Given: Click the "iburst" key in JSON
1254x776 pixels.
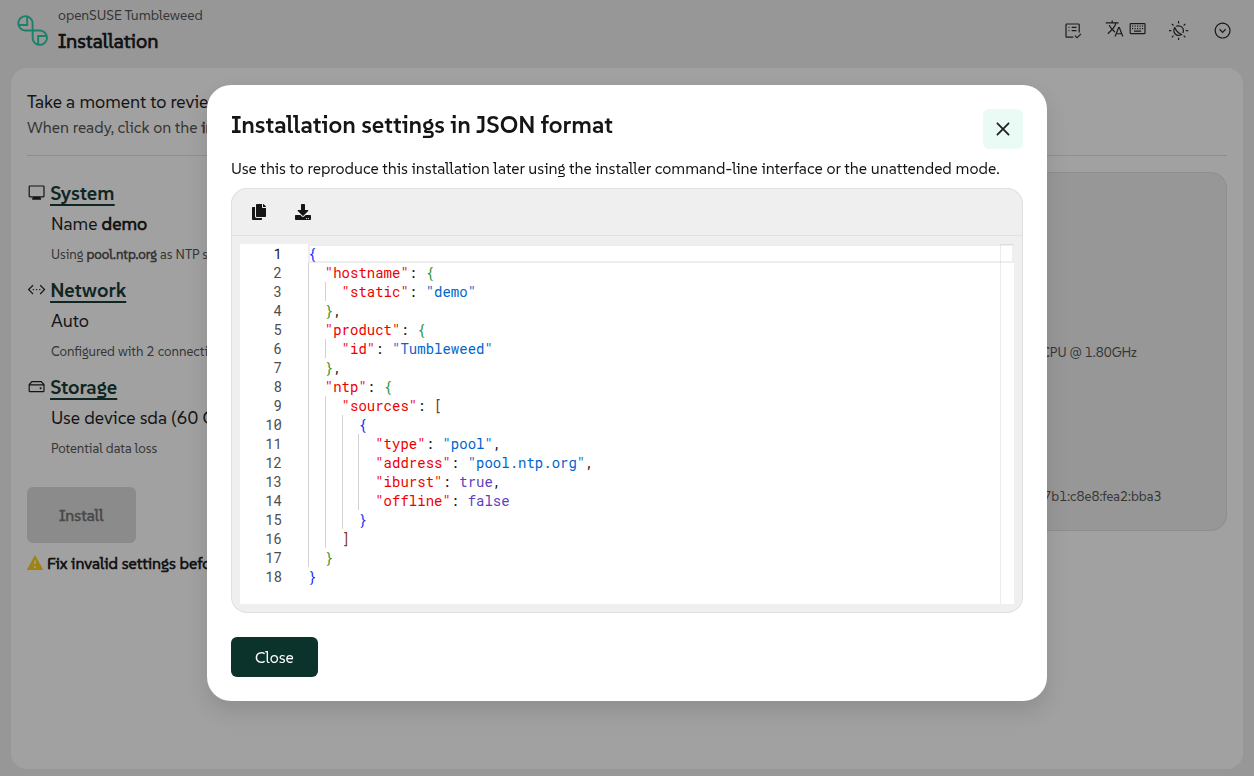Looking at the screenshot, I should click(409, 482).
